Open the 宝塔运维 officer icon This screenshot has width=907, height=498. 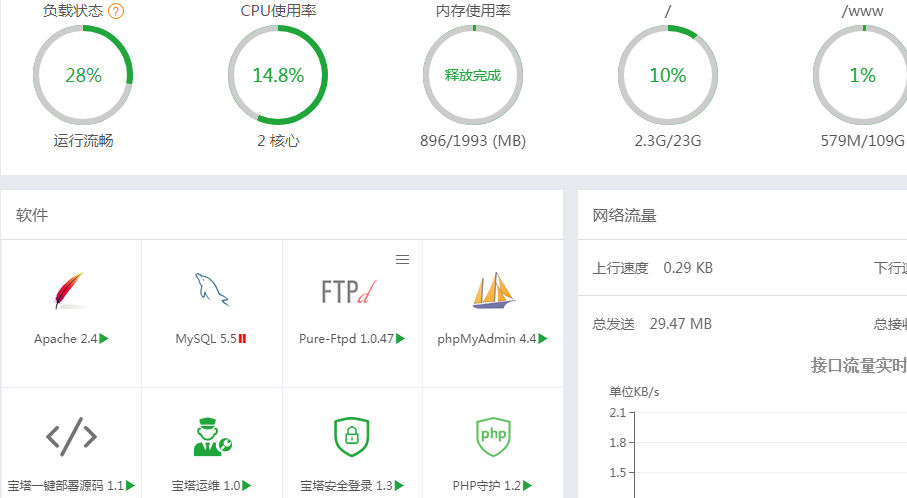pos(212,437)
